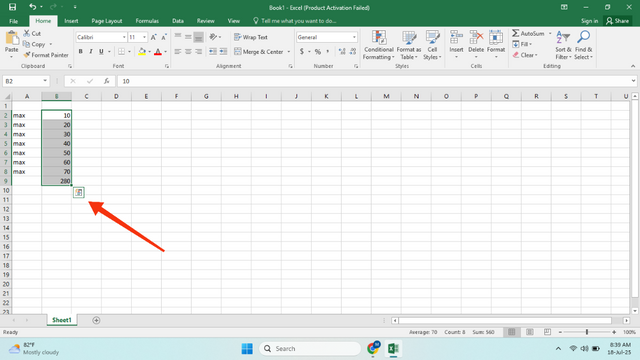Viewport: 640px width, 360px height.
Task: Click the Sheet1 tab
Action: 62,320
